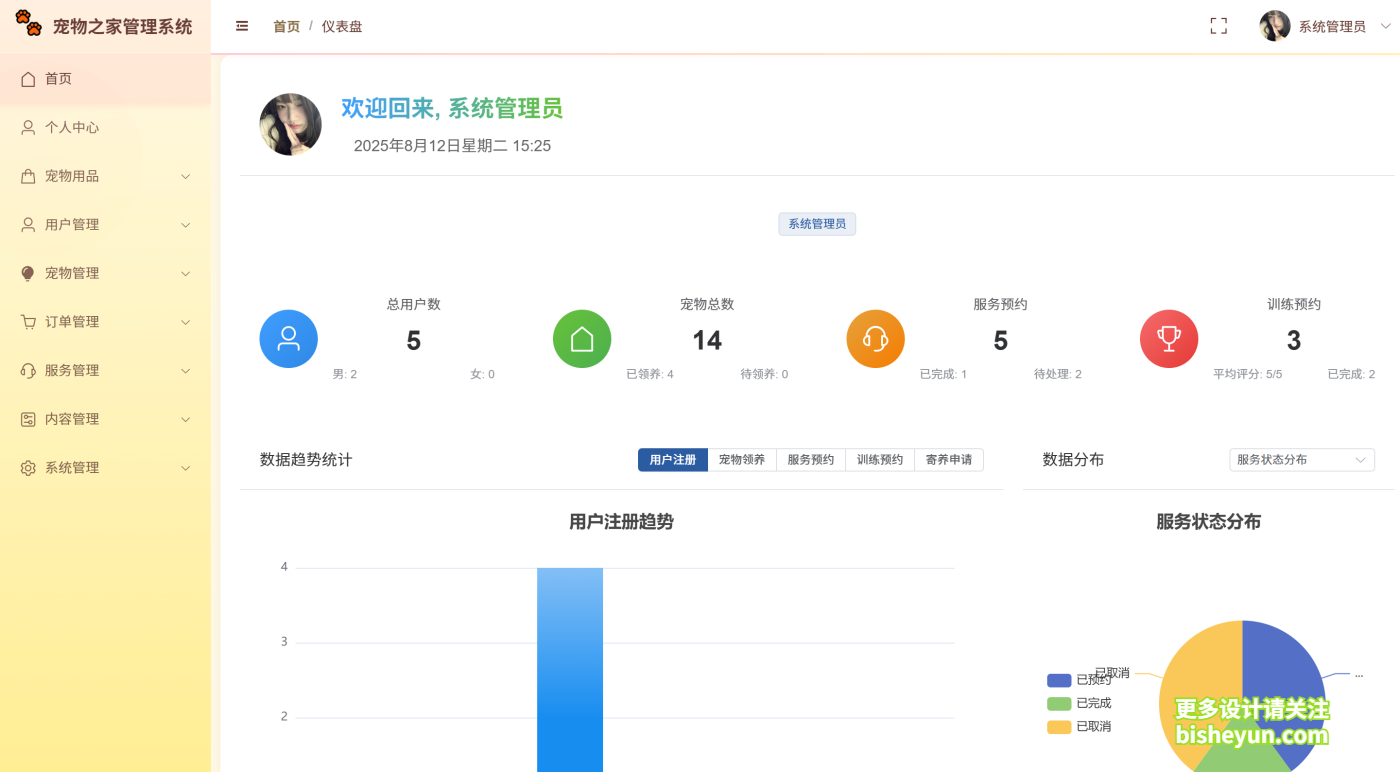Expand the 宠物用品 submenu chevron
The image size is (1400, 772).
pyautogui.click(x=185, y=176)
